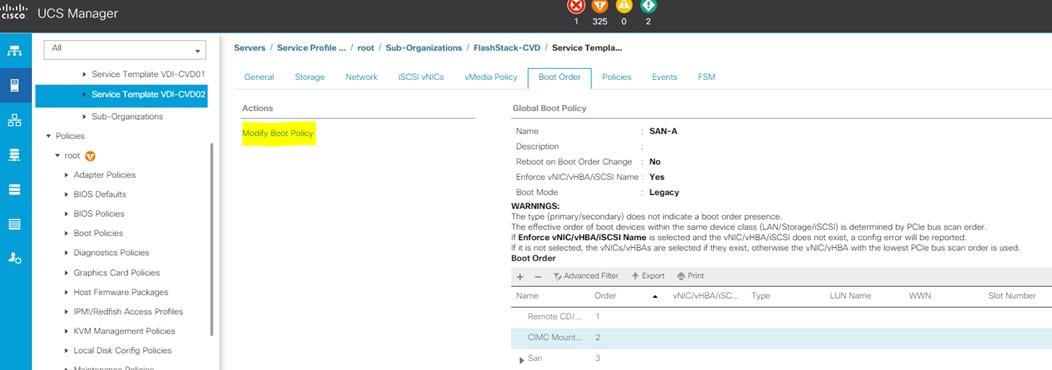Switch to the General tab
Screen dimensions: 1052x370
(x=259, y=77)
